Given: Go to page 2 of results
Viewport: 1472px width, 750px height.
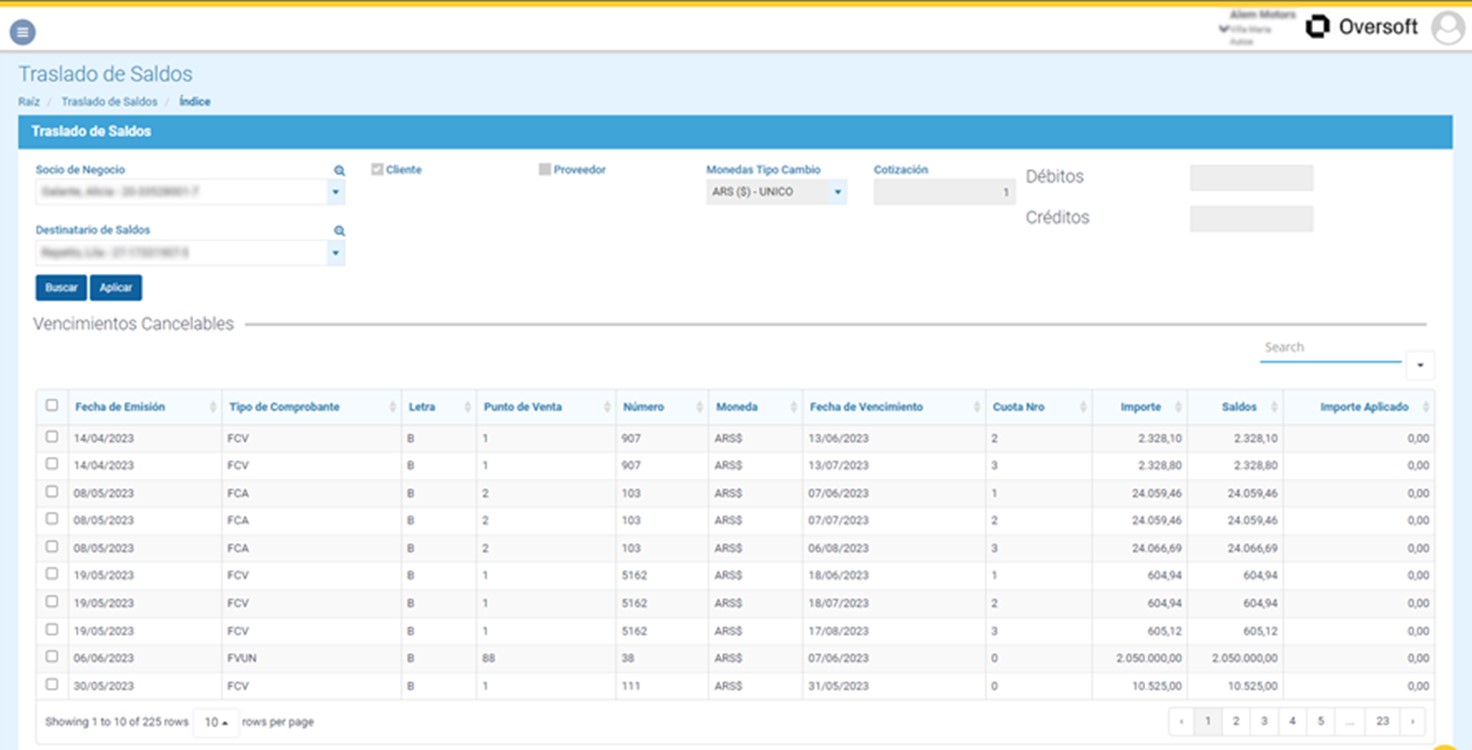Looking at the screenshot, I should point(1236,721).
